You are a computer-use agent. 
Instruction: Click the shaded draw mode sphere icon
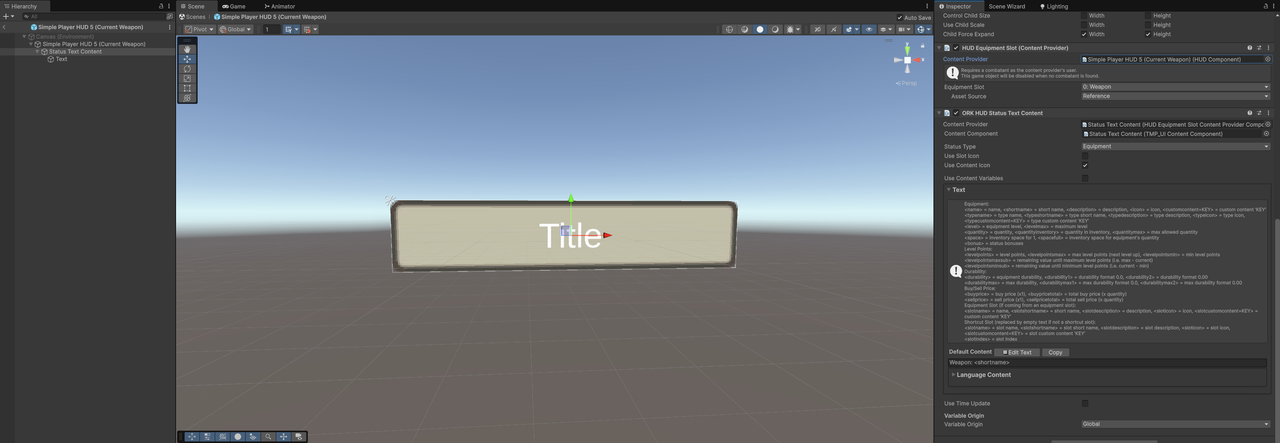coord(759,29)
